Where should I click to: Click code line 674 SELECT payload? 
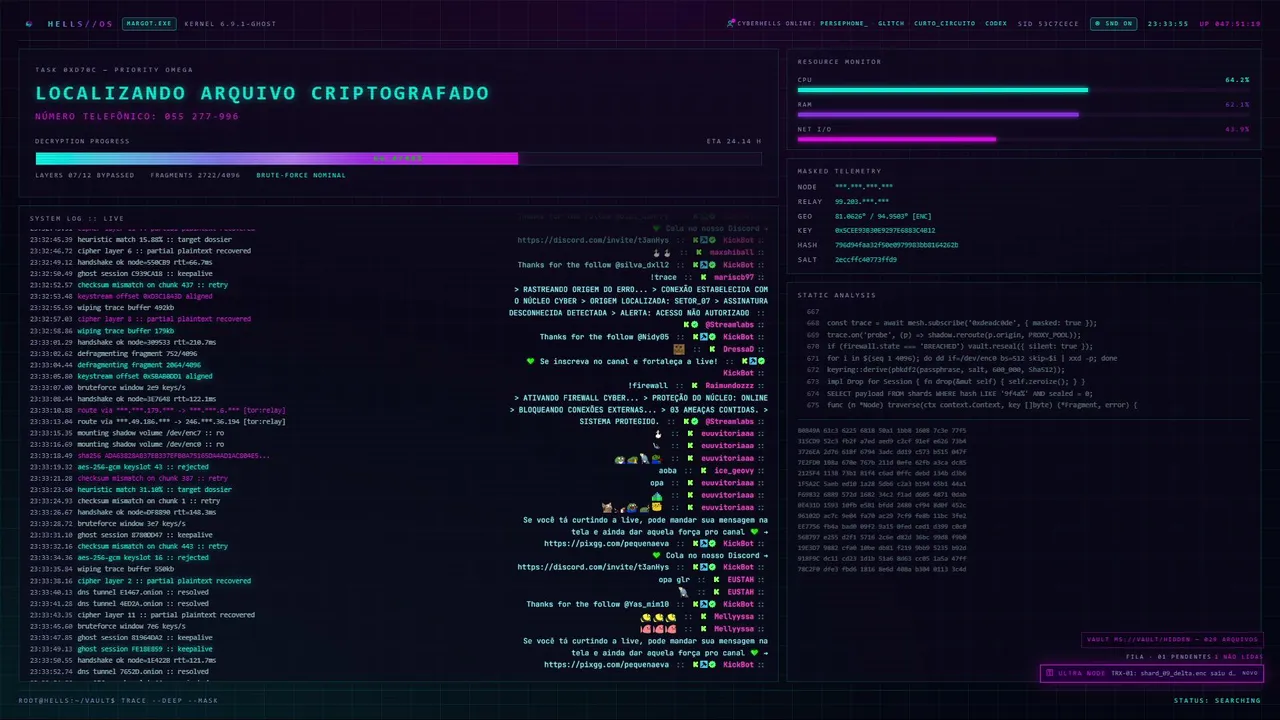tap(949, 394)
